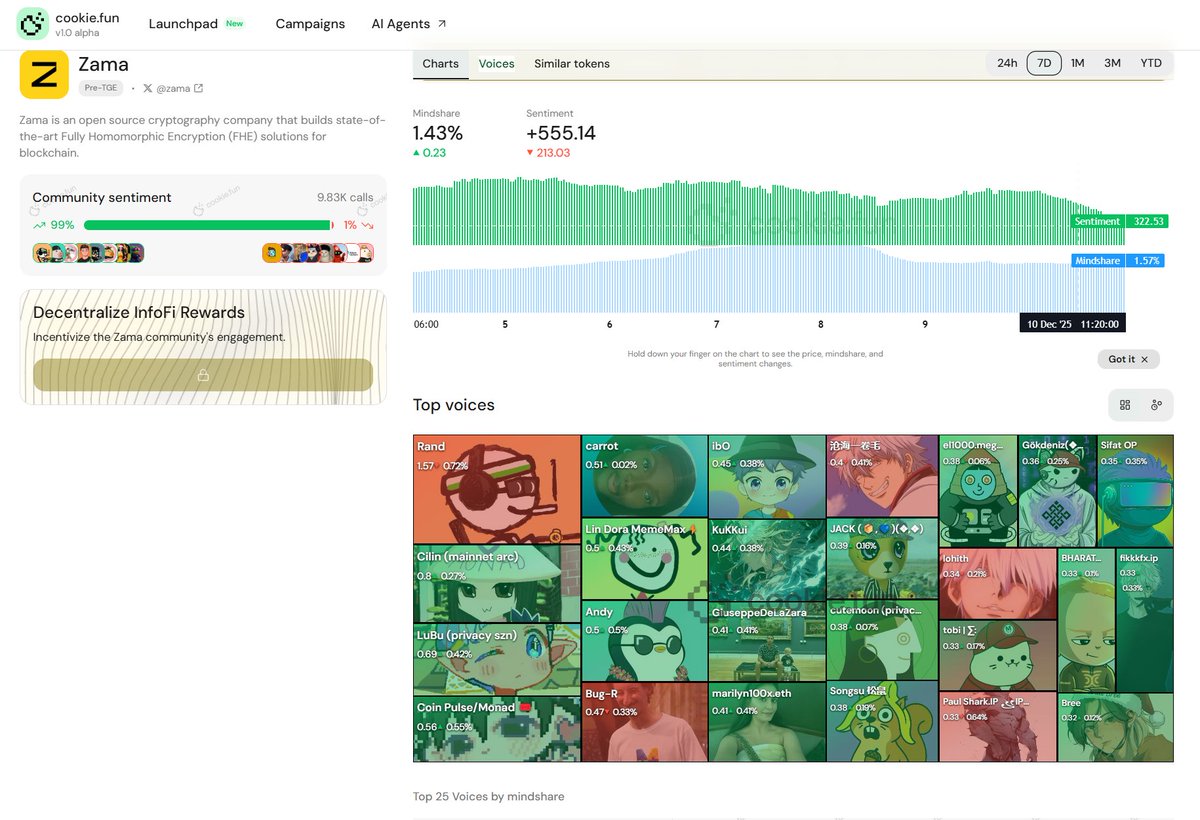Switch to the Similar tokens tab
Screen dimensions: 1200x820
(572, 63)
